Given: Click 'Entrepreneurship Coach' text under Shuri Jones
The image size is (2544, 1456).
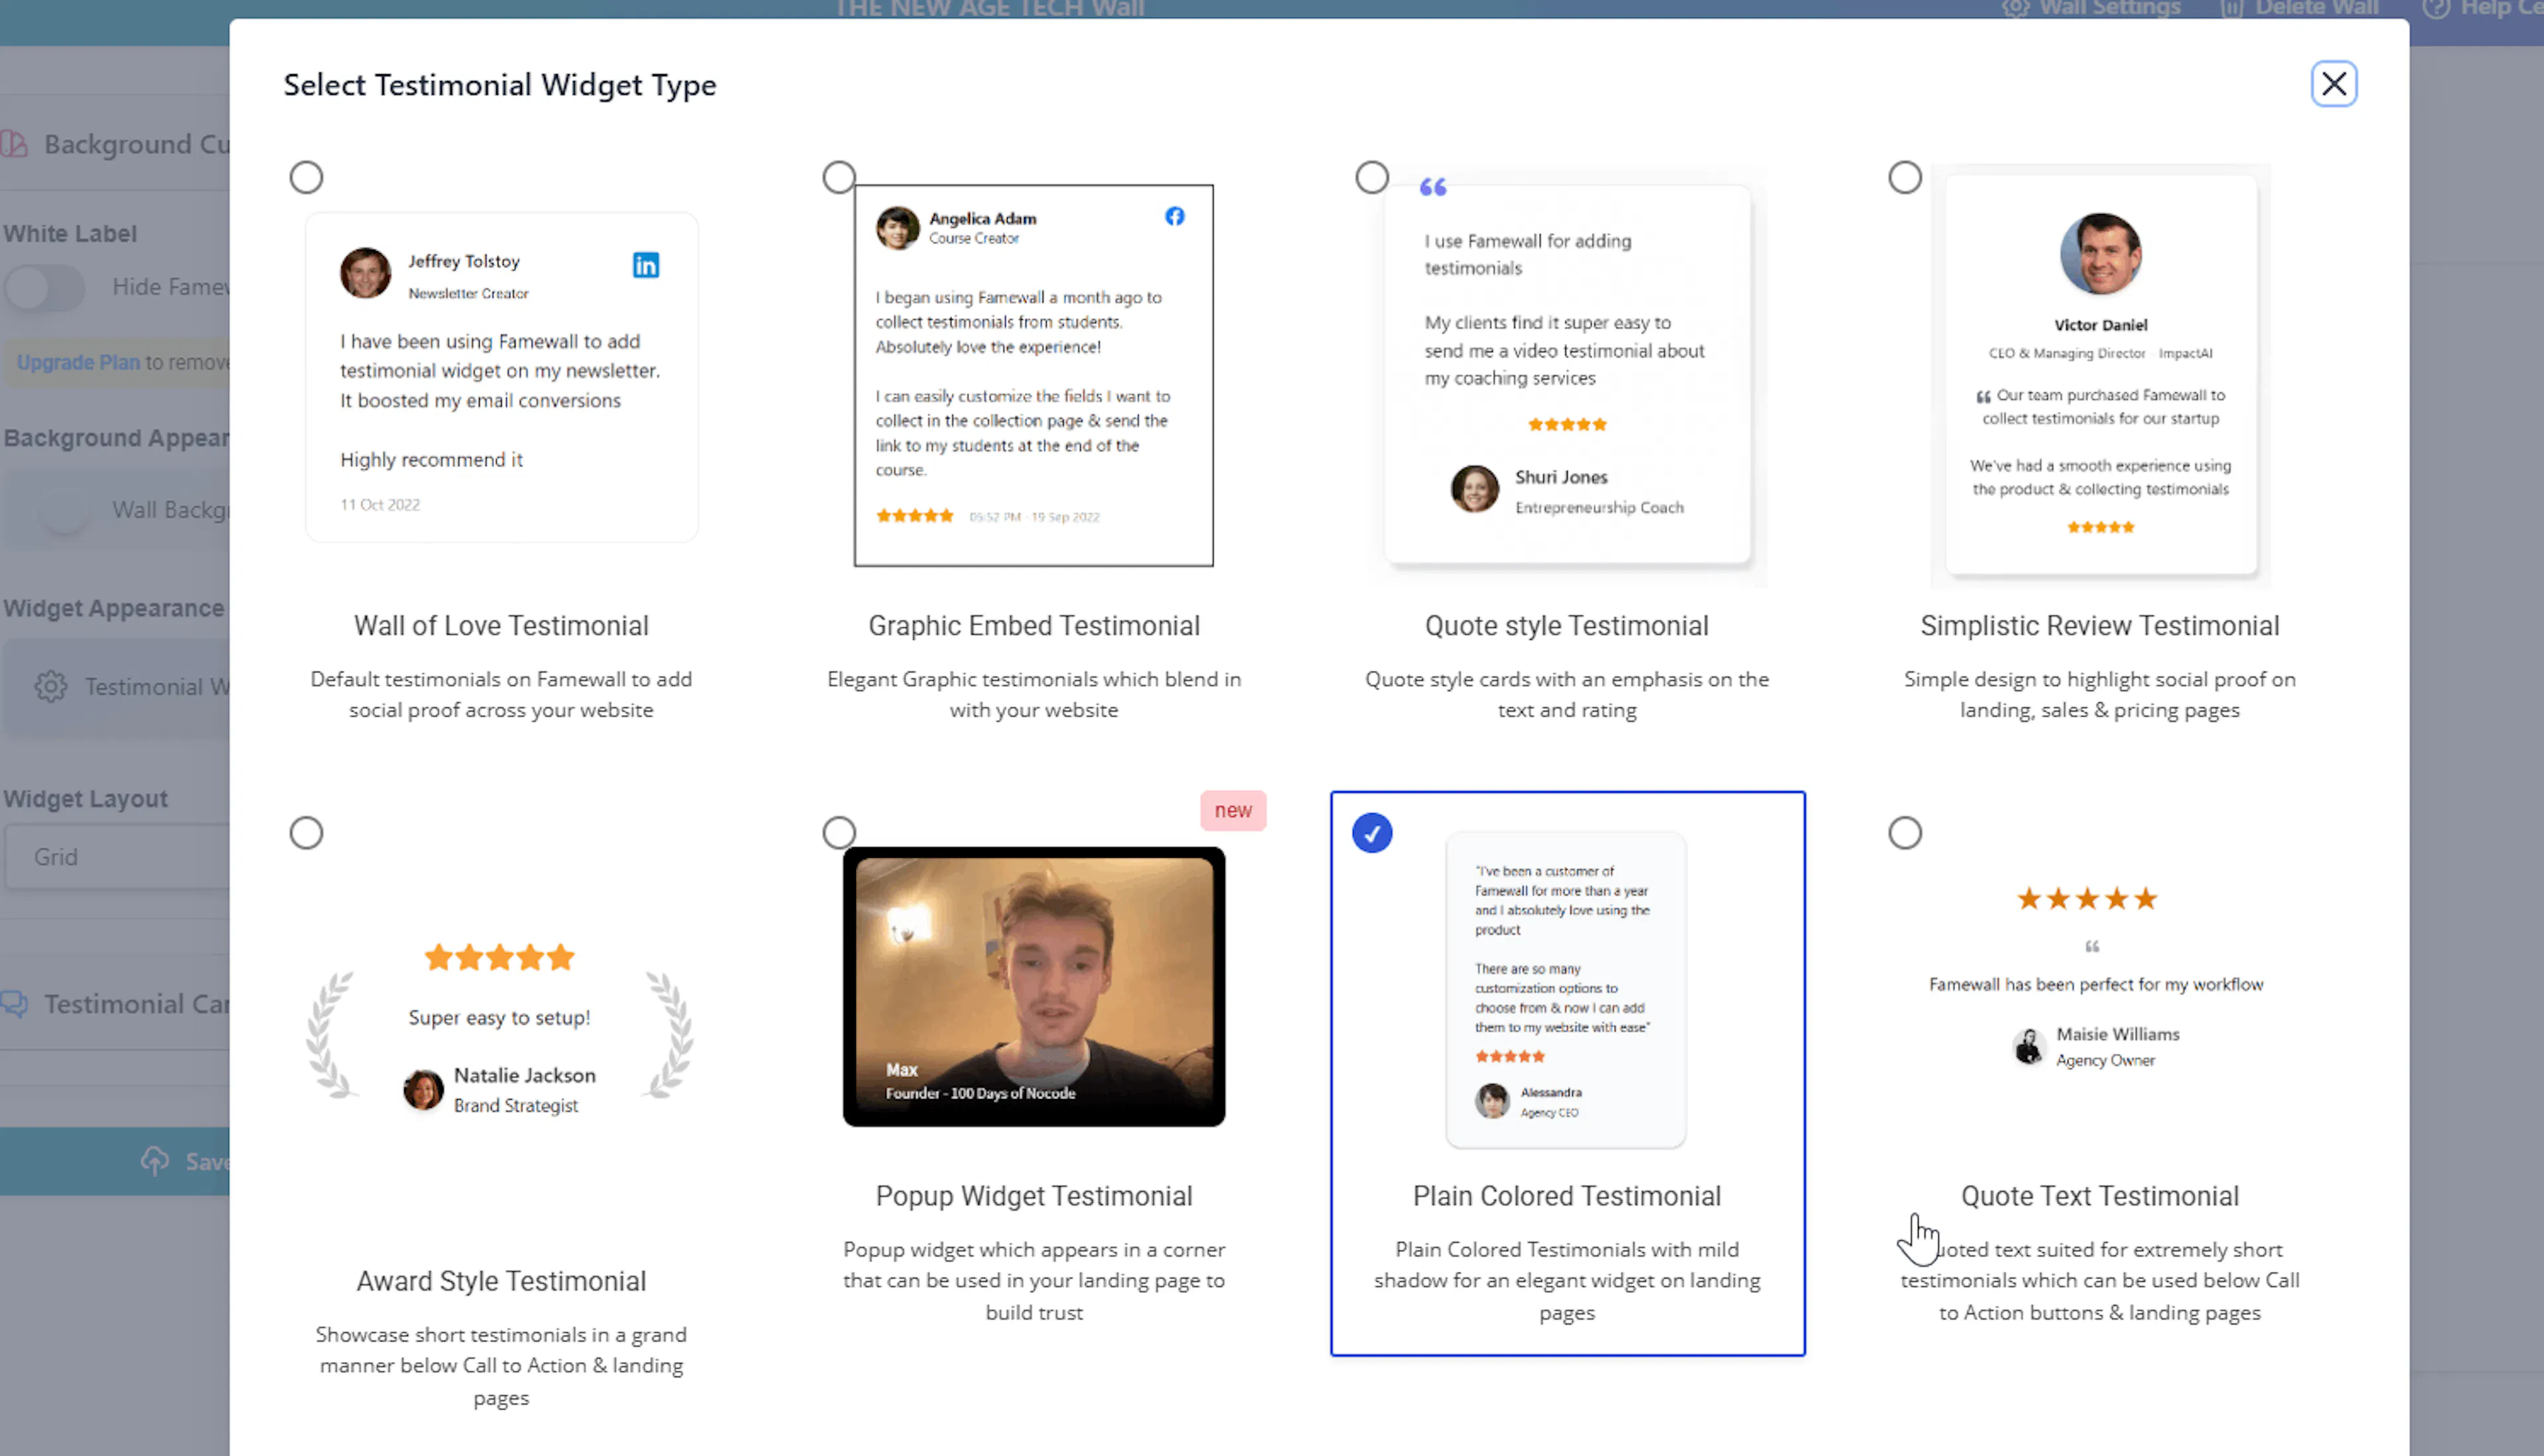Looking at the screenshot, I should [x=1599, y=507].
